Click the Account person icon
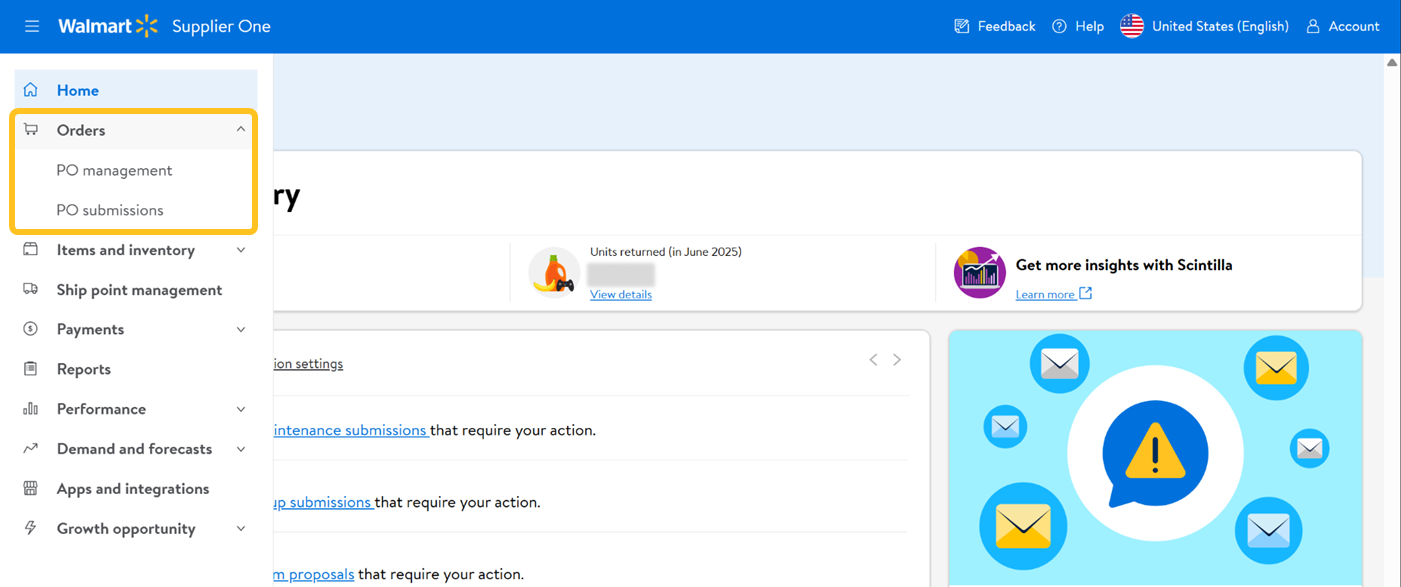1401x587 pixels. pyautogui.click(x=1313, y=26)
